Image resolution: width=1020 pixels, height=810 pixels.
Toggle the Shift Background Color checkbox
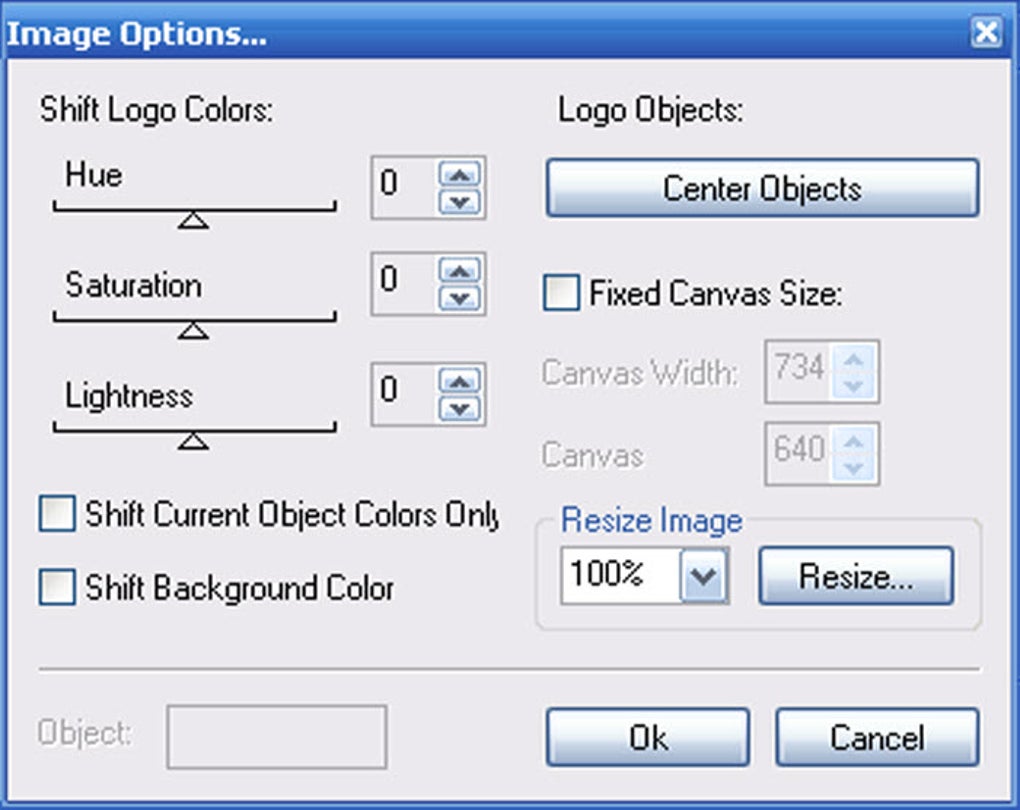[x=57, y=587]
